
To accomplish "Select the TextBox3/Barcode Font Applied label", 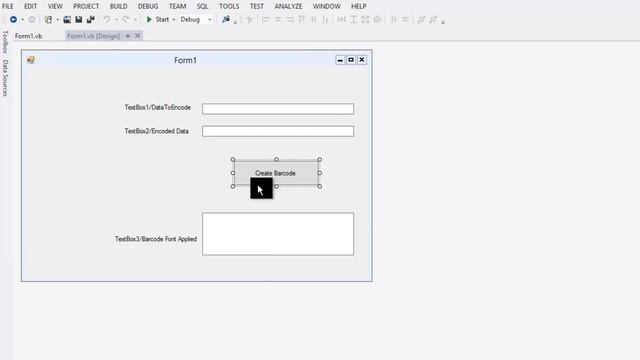I will pos(156,239).
